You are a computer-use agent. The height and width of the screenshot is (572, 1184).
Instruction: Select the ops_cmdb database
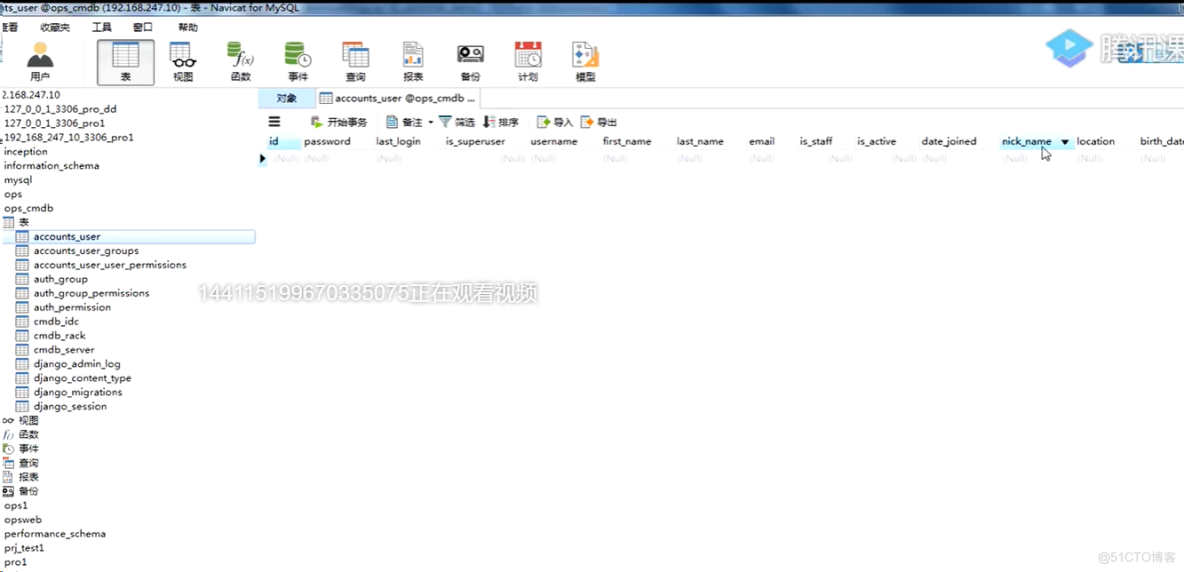click(29, 208)
